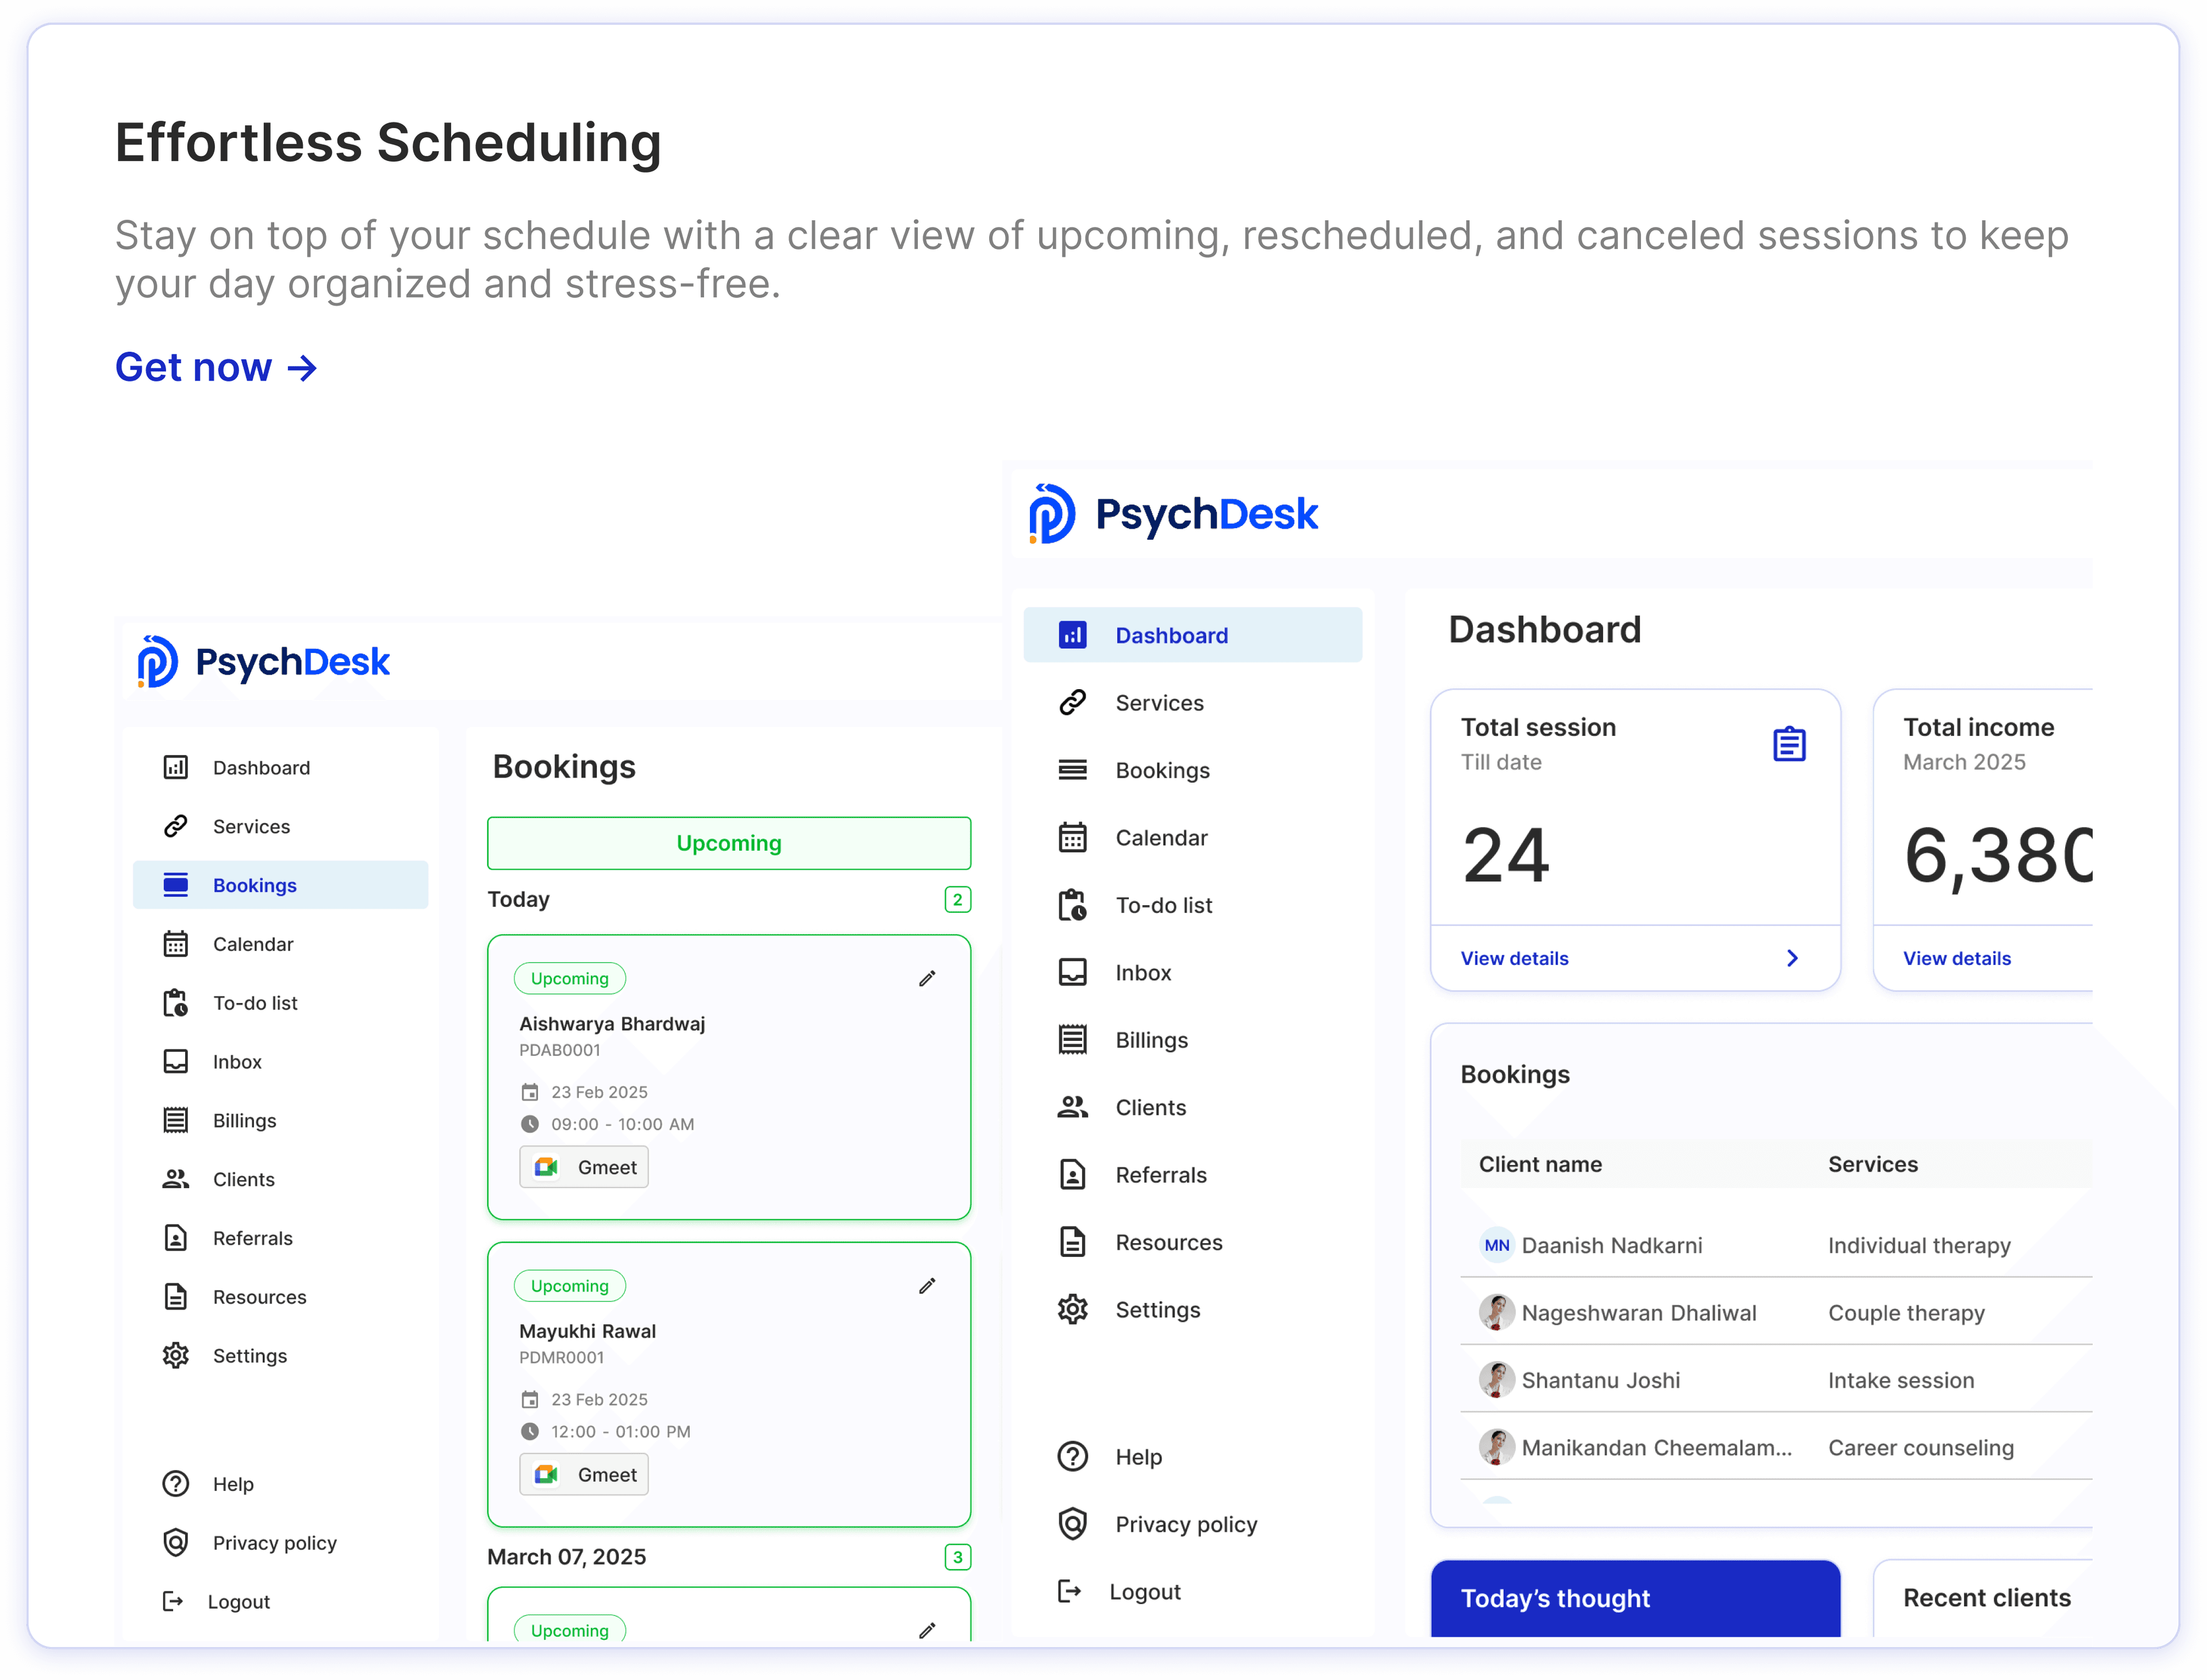Select the Upcoming bookings tab
The image size is (2207, 1680).
click(x=728, y=843)
